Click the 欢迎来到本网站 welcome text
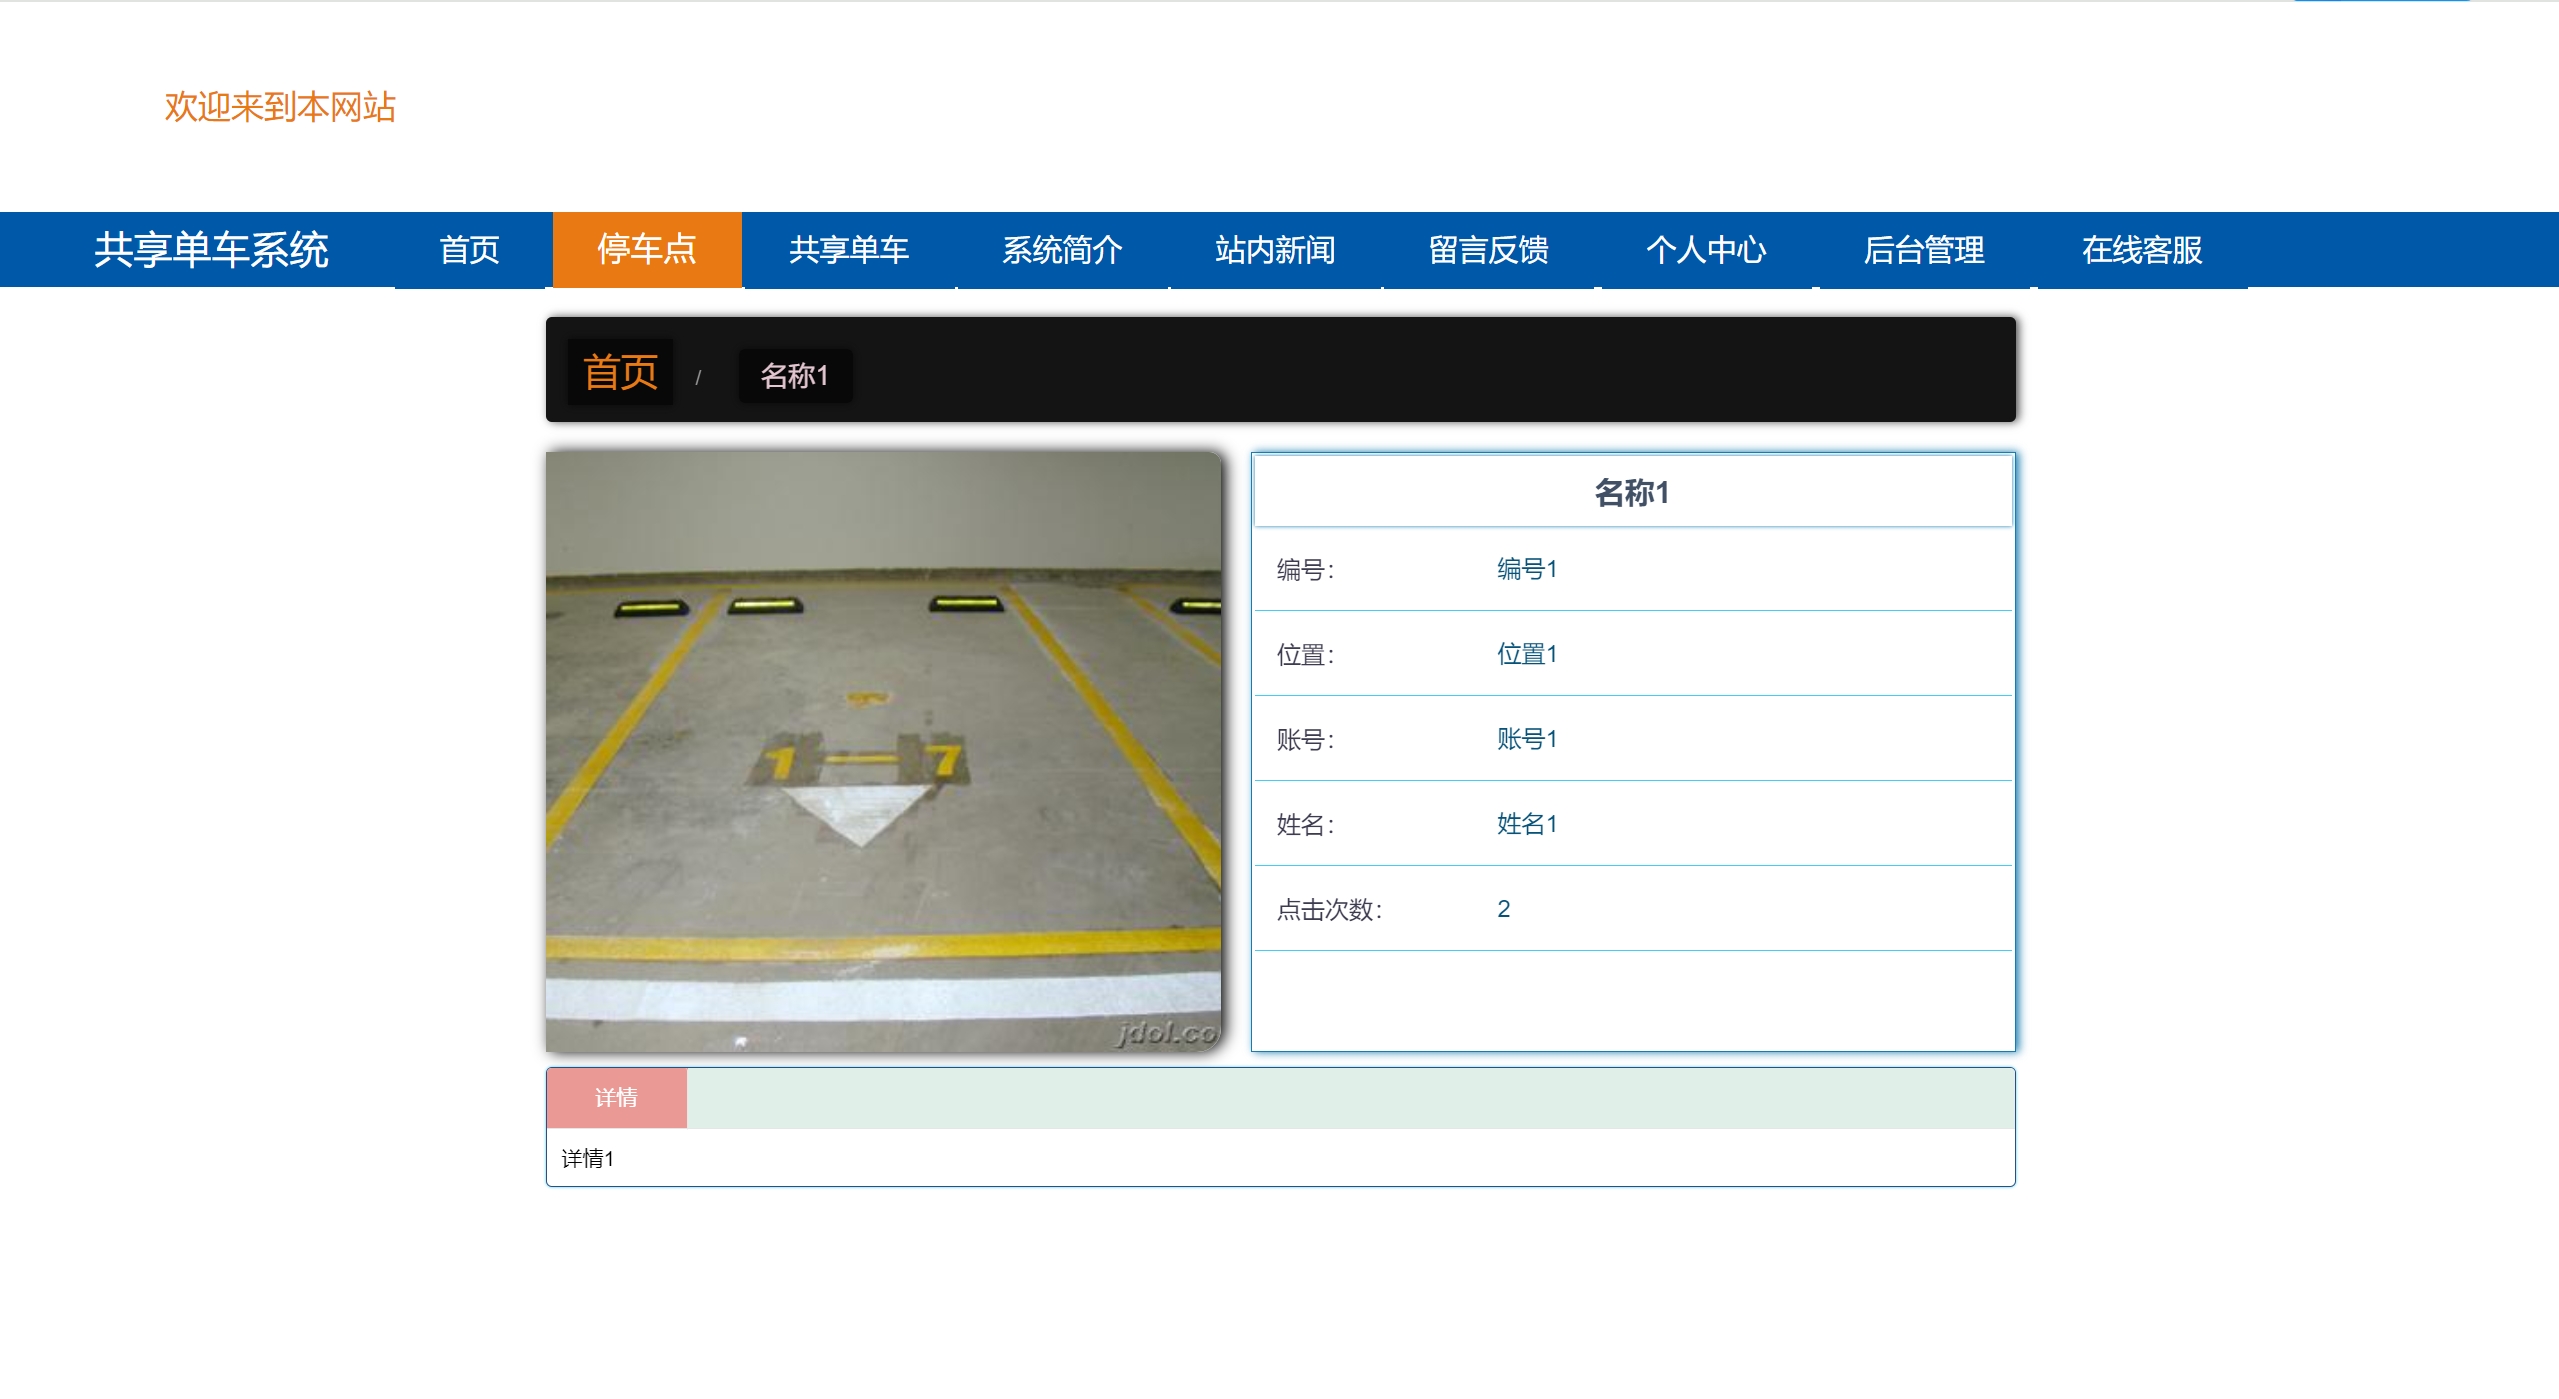Image resolution: width=2559 pixels, height=1399 pixels. tap(280, 107)
